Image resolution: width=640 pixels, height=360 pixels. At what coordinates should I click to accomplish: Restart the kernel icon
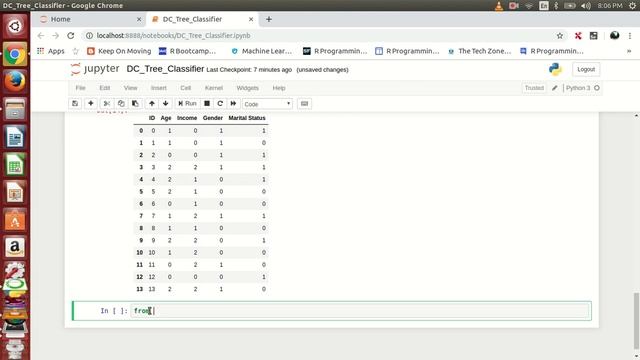coord(220,104)
